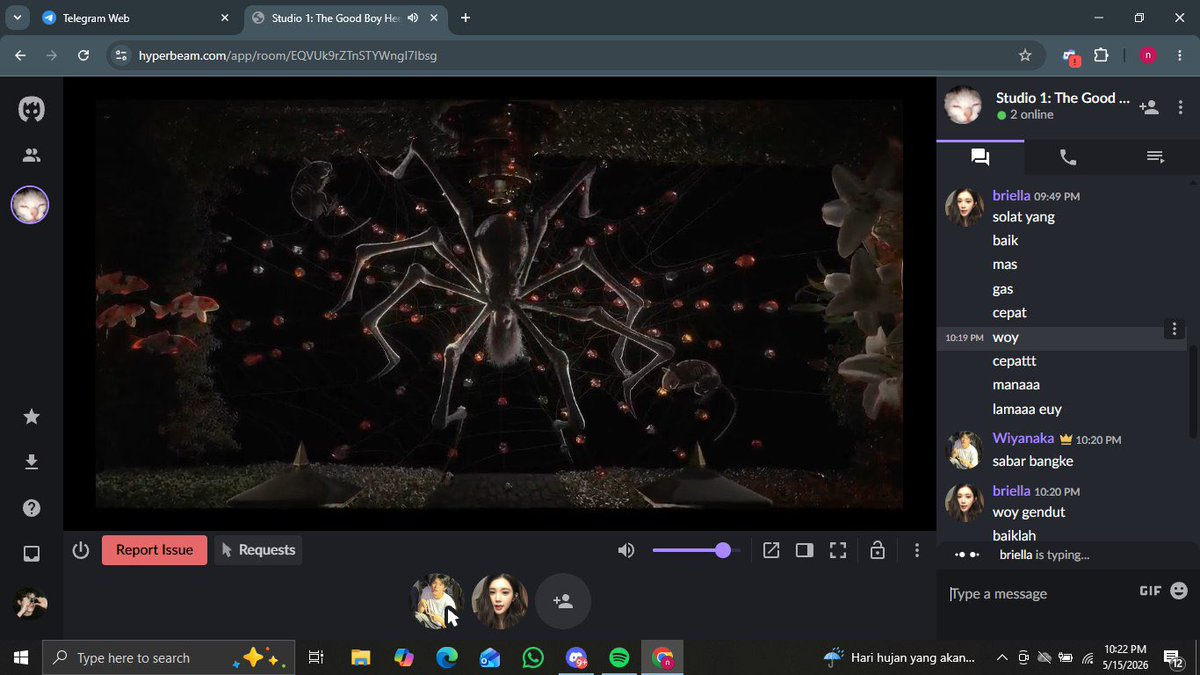Open Microsoft Edge from the taskbar
1200x675 pixels.
pyautogui.click(x=446, y=657)
